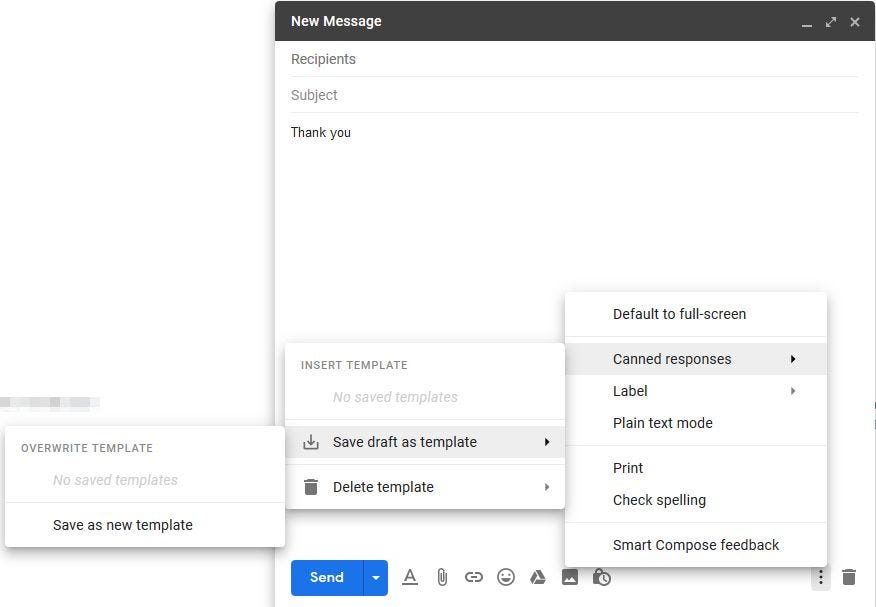The image size is (876, 607).
Task: Open the text formatting options
Action: (410, 577)
